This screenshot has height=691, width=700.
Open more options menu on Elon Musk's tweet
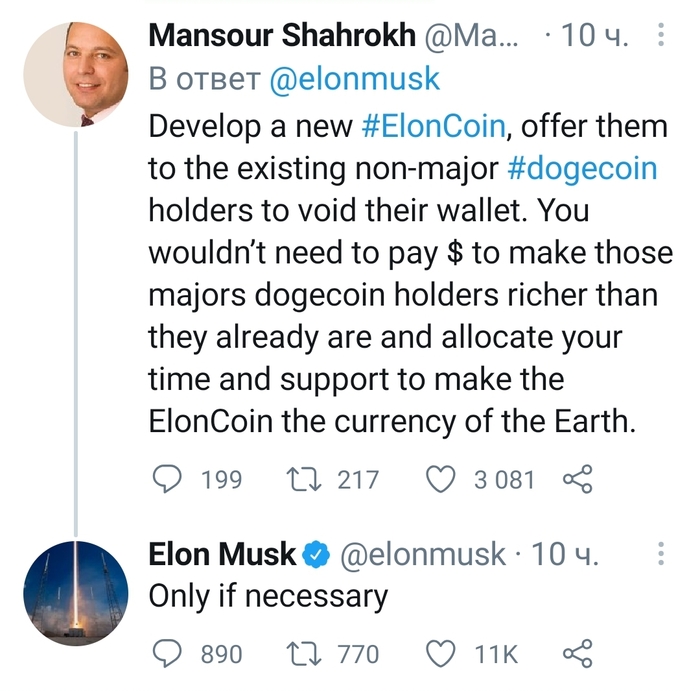point(661,554)
